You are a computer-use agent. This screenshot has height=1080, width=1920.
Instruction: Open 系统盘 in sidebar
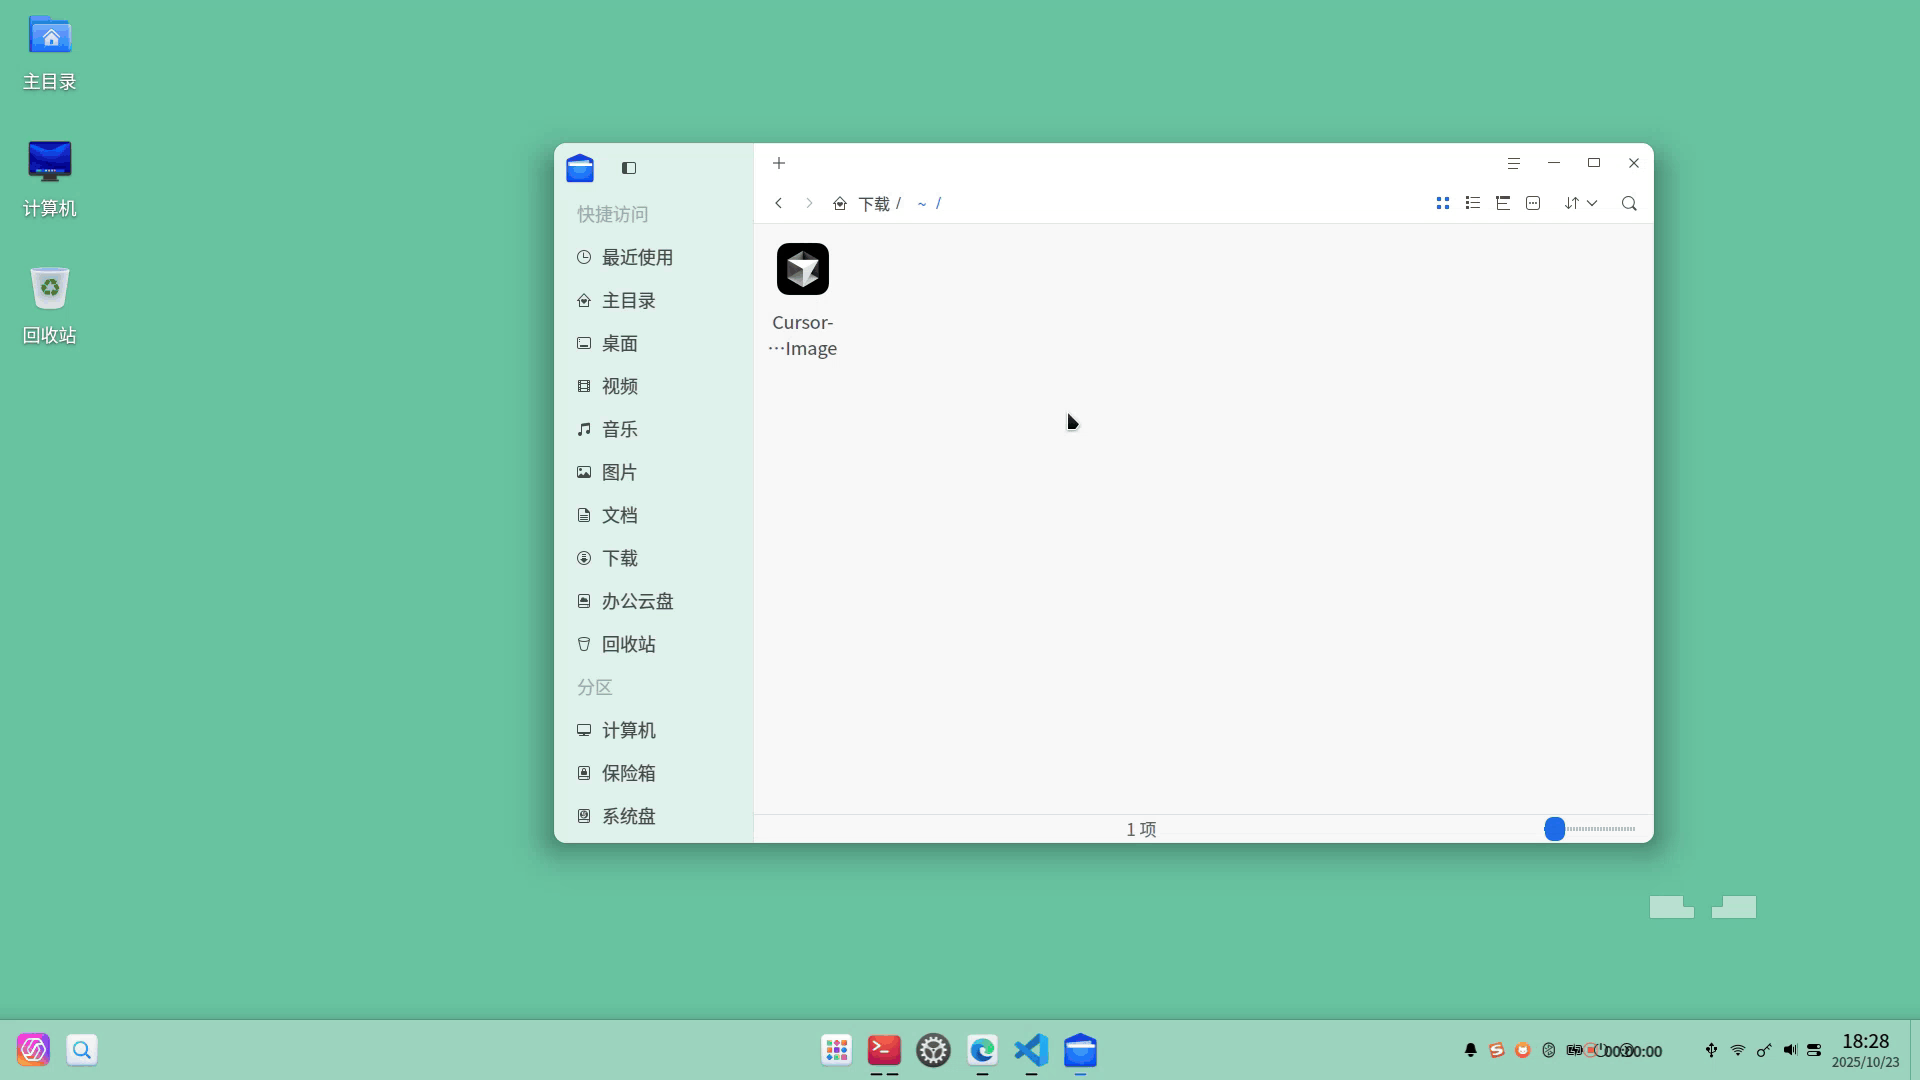pos(653,816)
